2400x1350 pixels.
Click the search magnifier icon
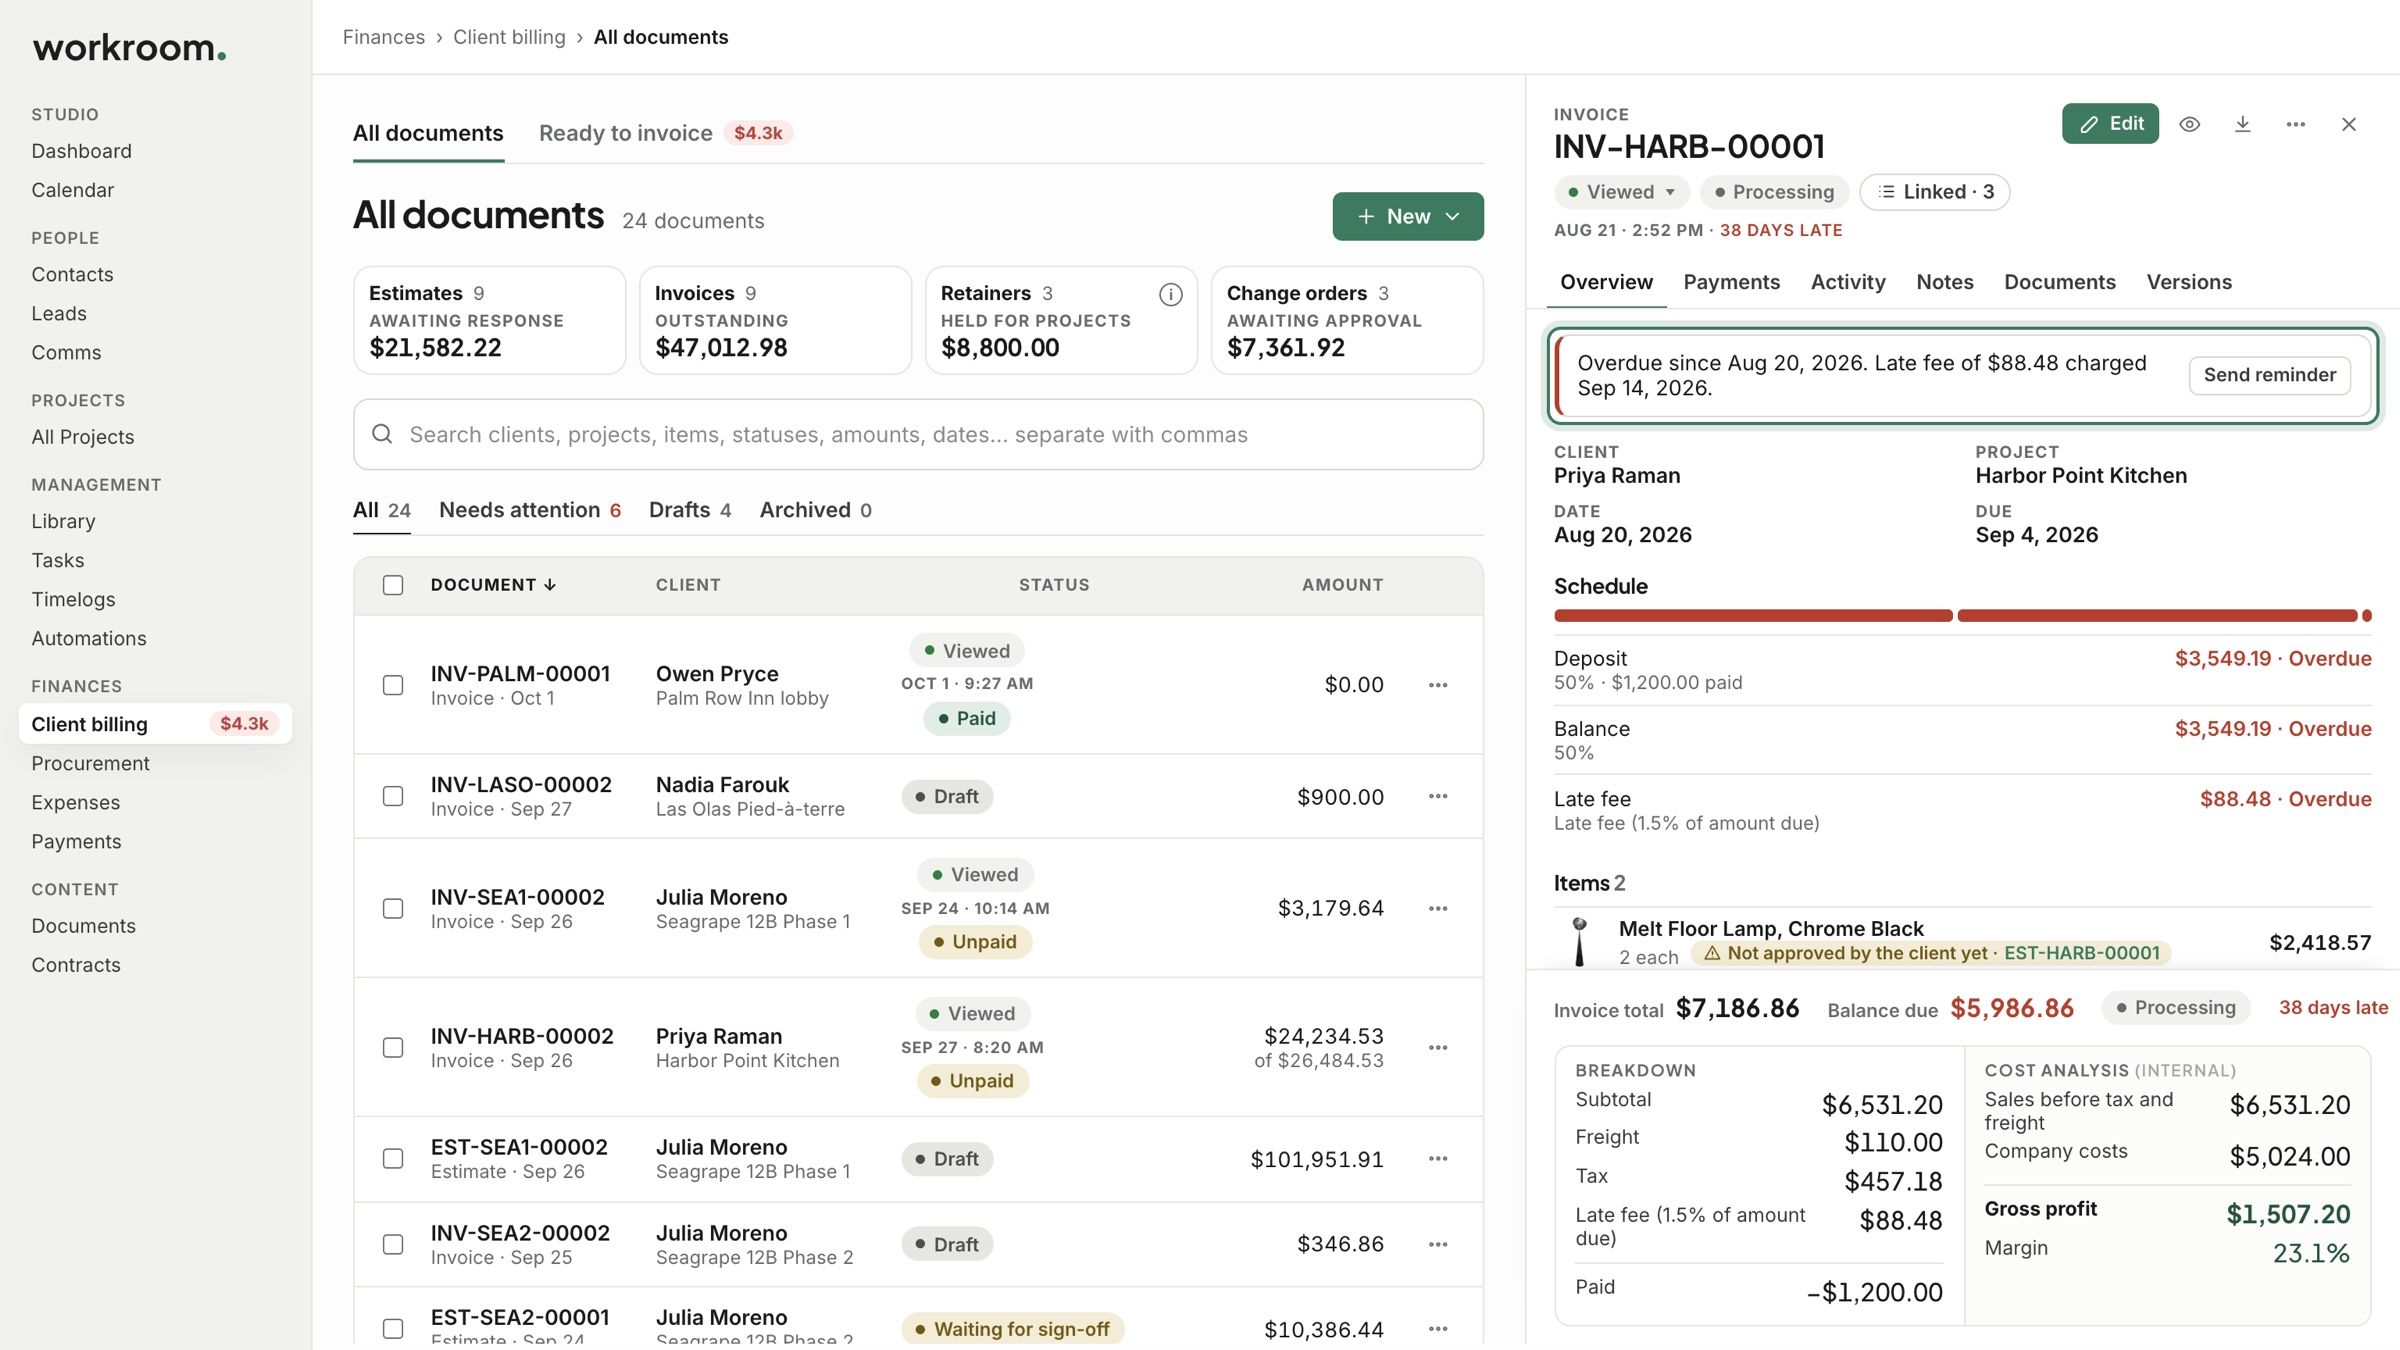pyautogui.click(x=382, y=434)
